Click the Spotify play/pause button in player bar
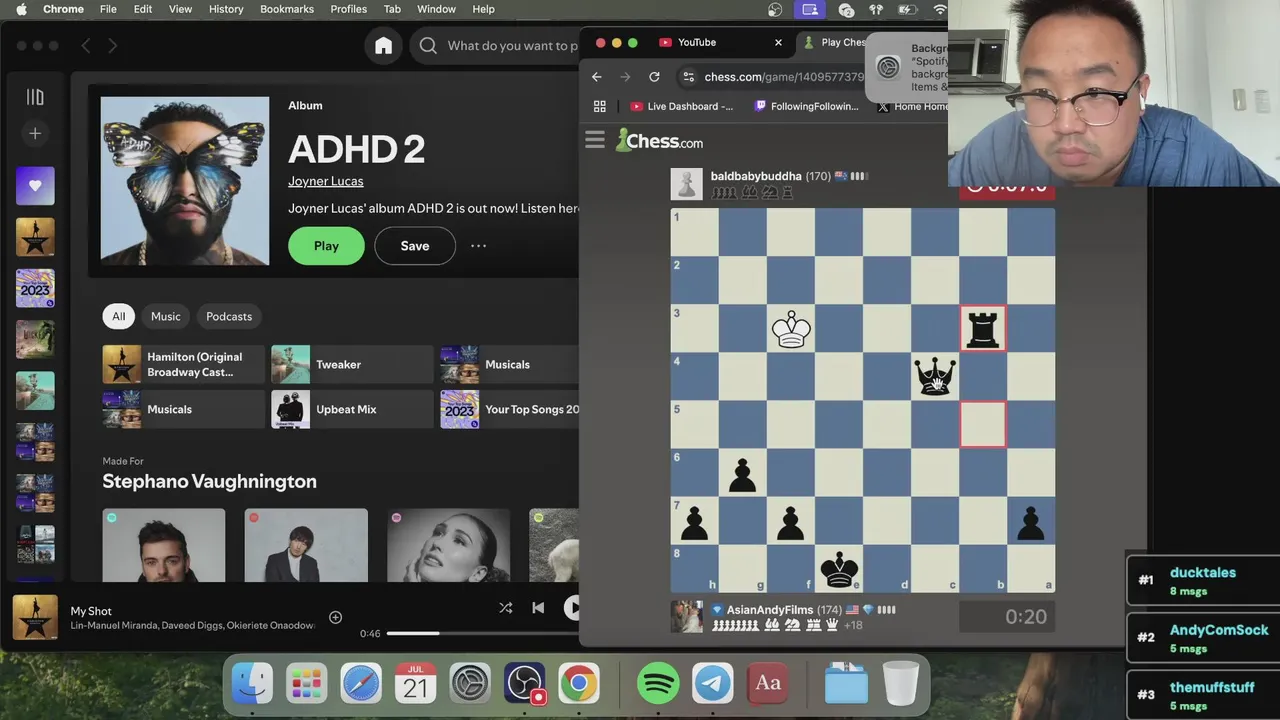This screenshot has width=1280, height=720. click(x=572, y=607)
